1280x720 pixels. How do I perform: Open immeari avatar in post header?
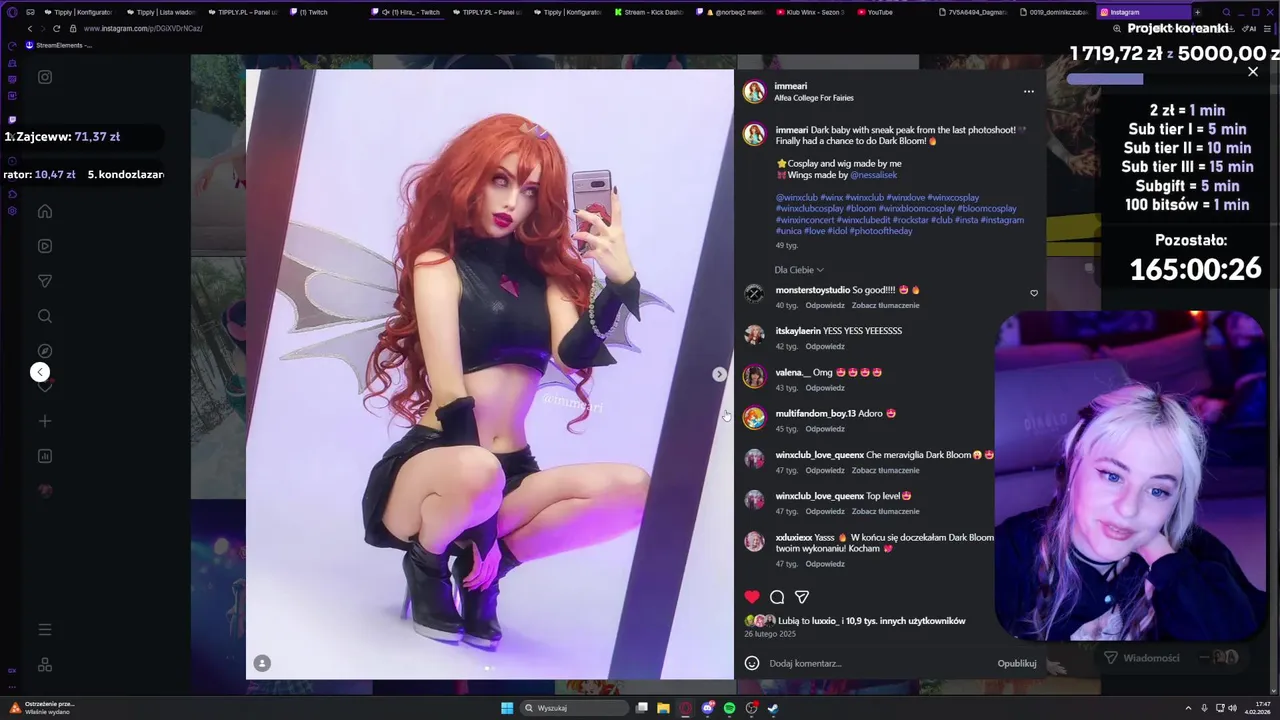pos(754,92)
